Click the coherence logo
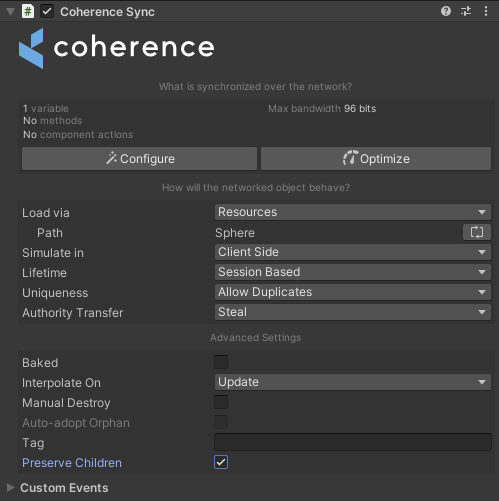 tap(117, 48)
